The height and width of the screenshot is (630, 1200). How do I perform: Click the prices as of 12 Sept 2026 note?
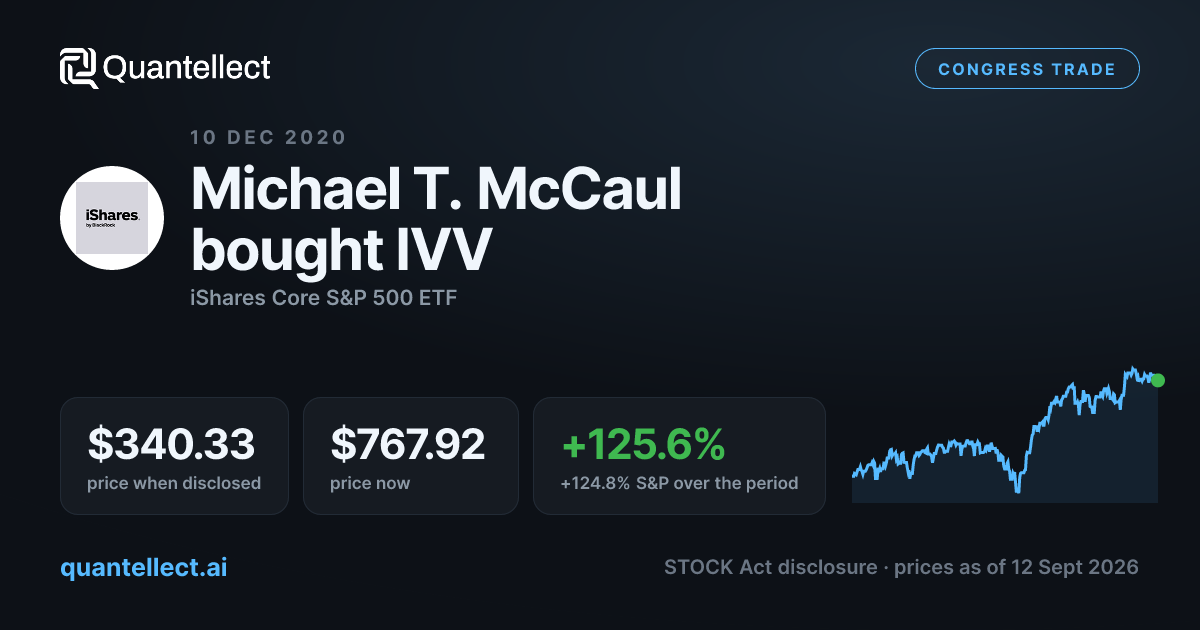point(1016,567)
